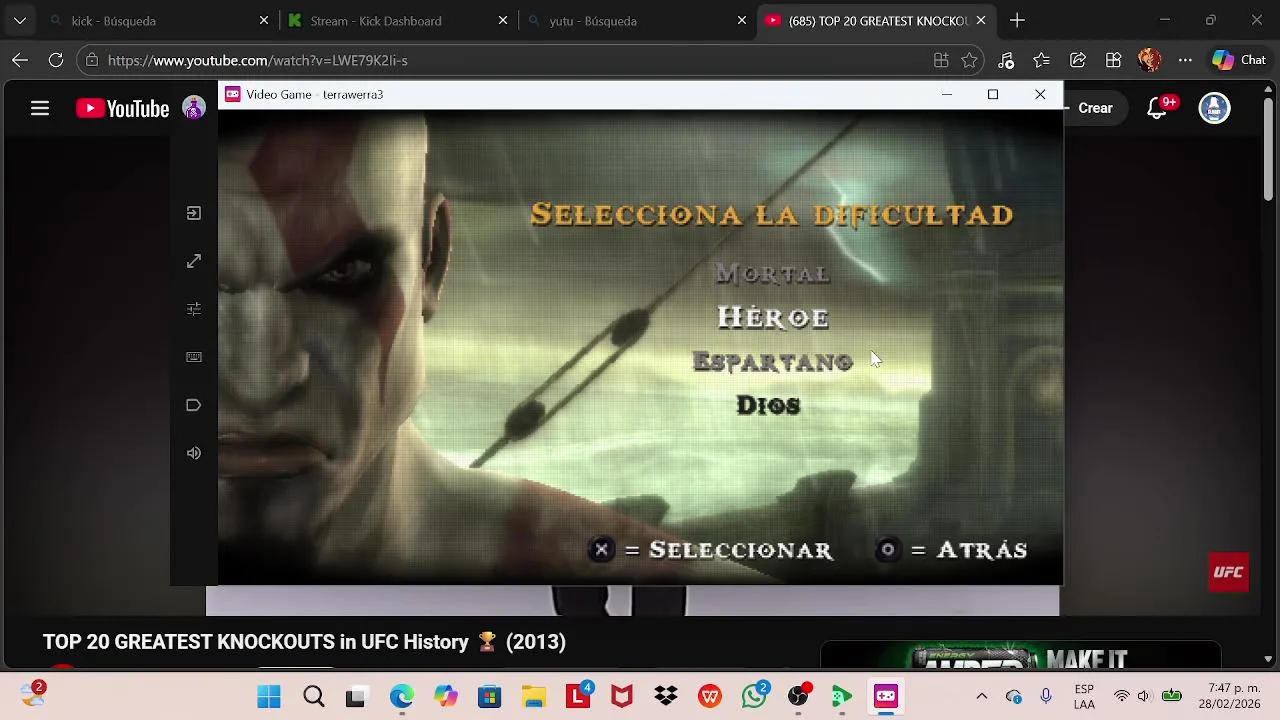Open OBS Studio from the taskbar
This screenshot has height=720, width=1280.
point(798,696)
